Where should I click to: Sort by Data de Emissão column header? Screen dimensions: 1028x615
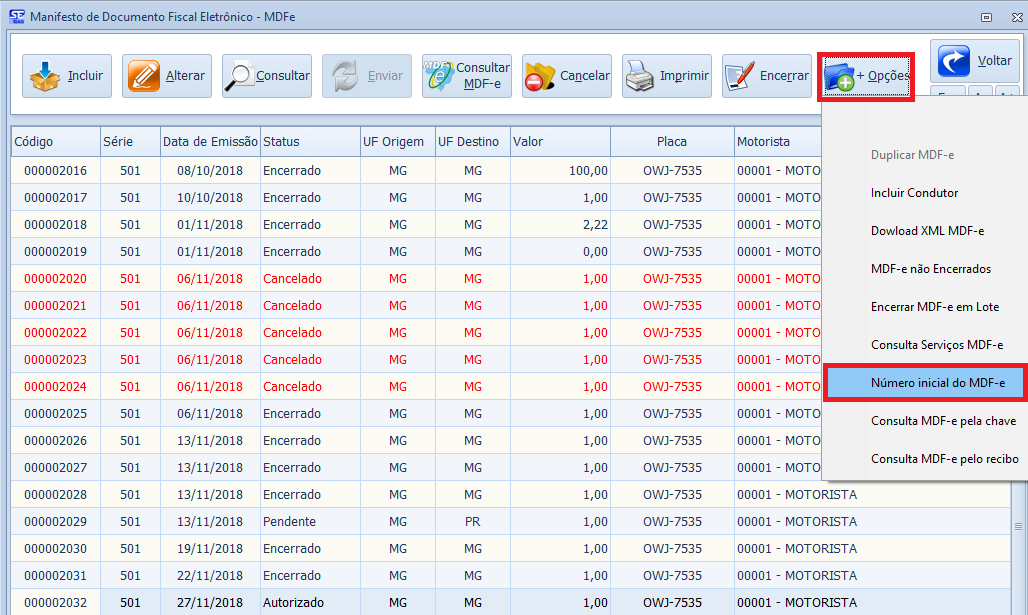[210, 142]
